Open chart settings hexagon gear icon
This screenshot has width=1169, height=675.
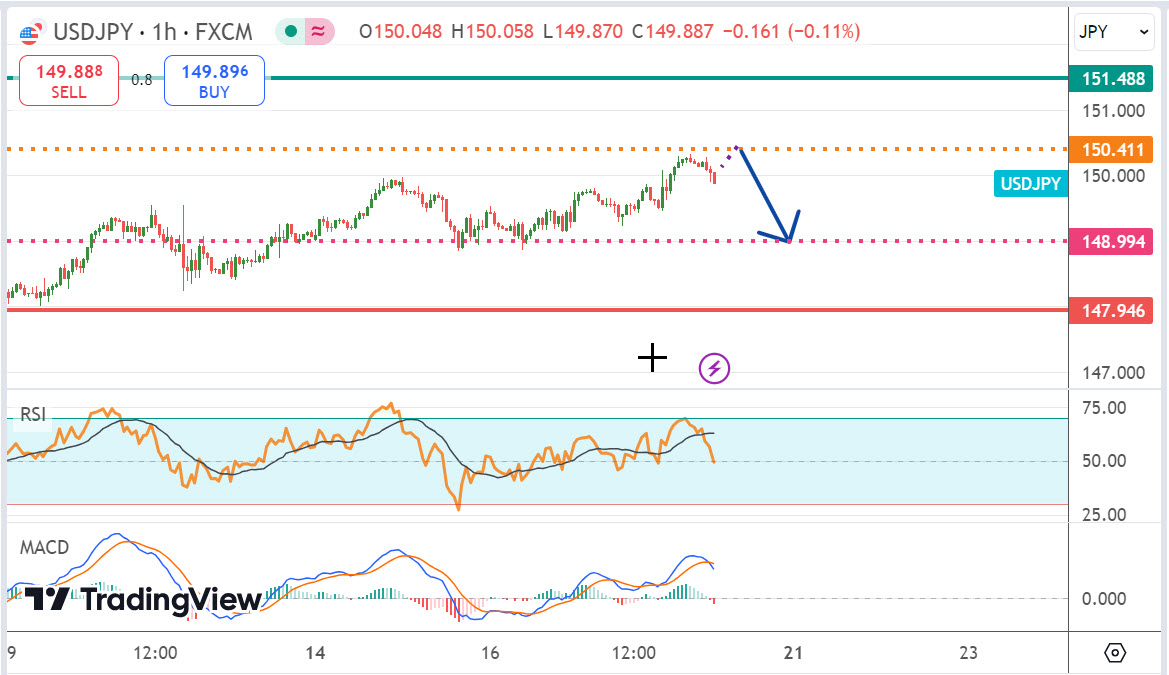point(1116,653)
